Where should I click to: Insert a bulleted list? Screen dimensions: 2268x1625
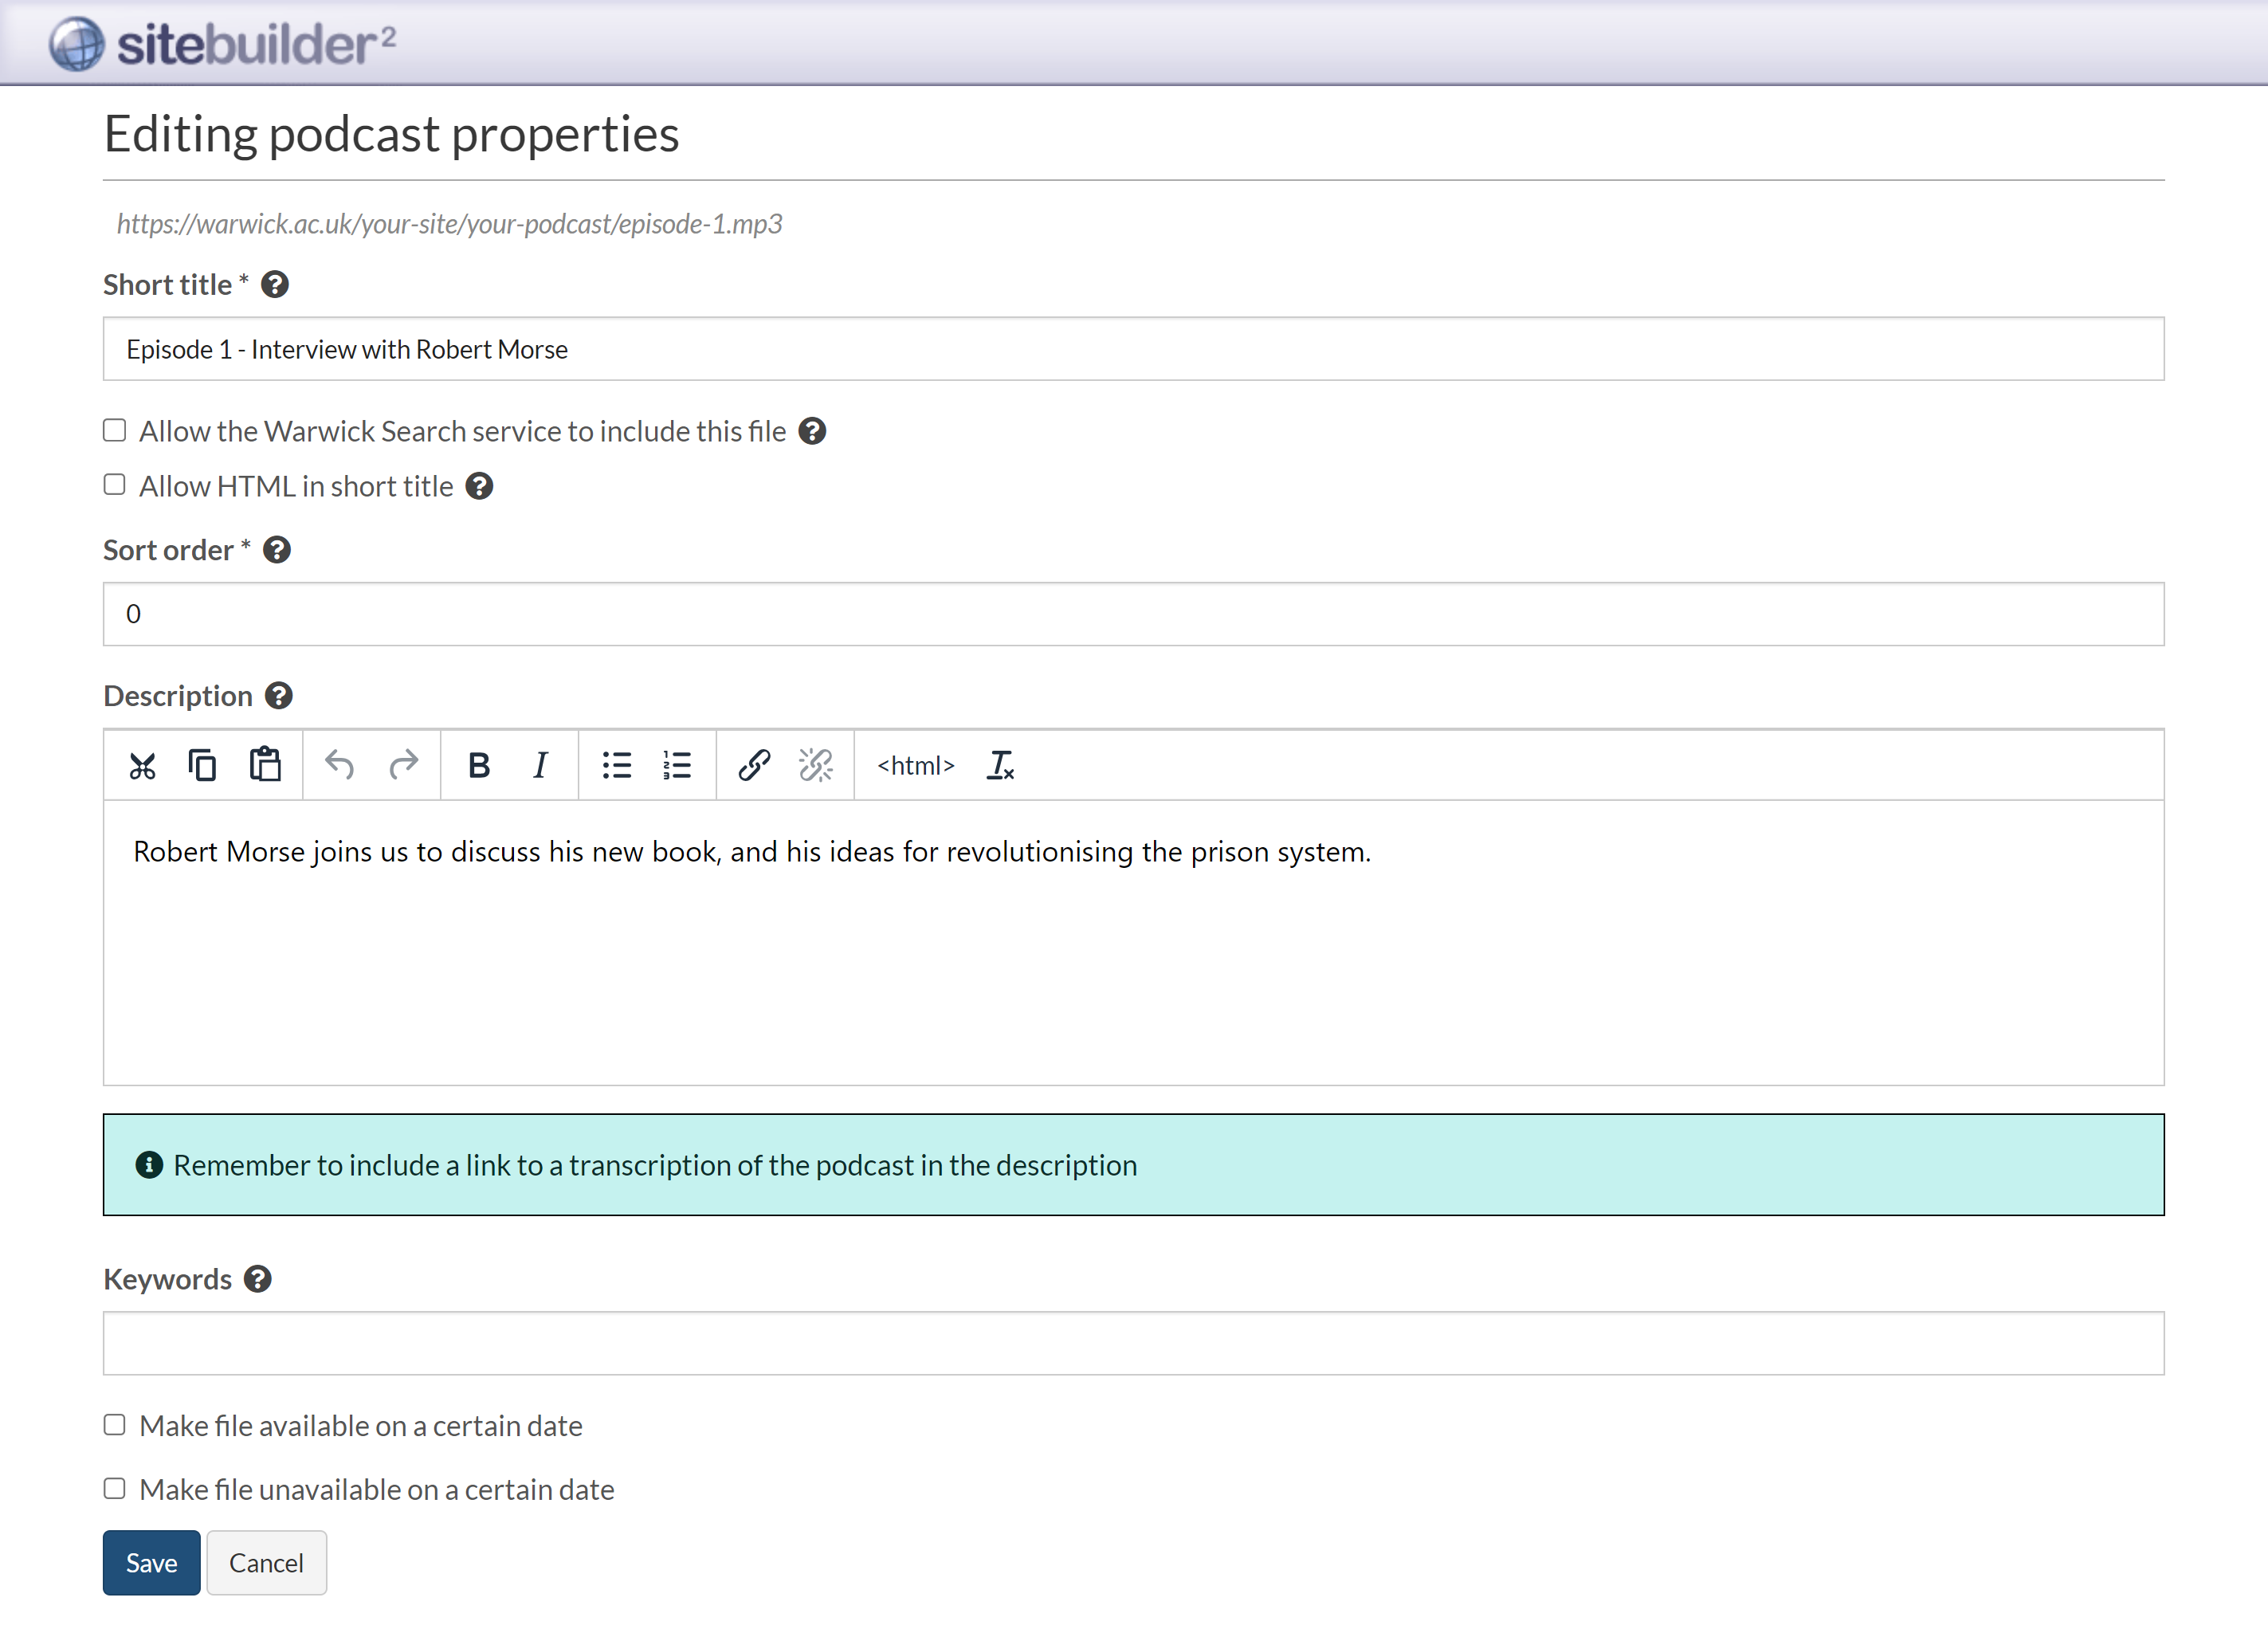(x=617, y=766)
